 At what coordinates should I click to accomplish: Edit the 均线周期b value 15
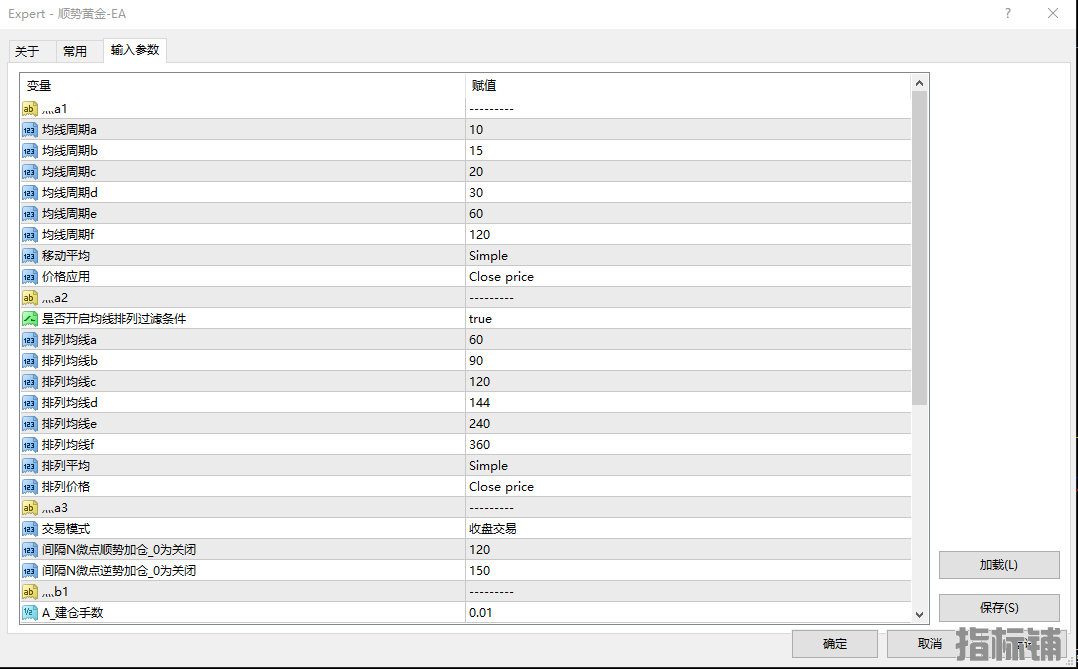coord(688,151)
